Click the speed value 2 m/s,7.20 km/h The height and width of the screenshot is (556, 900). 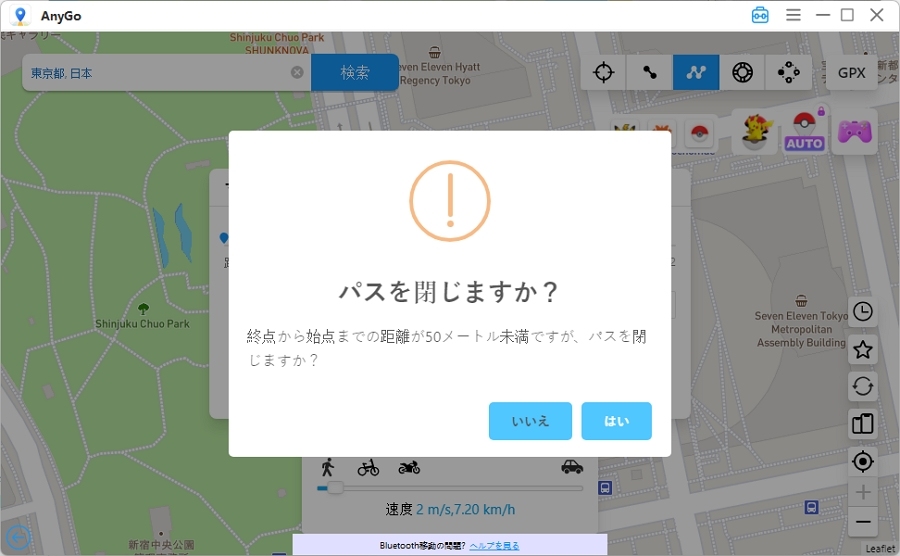(465, 510)
